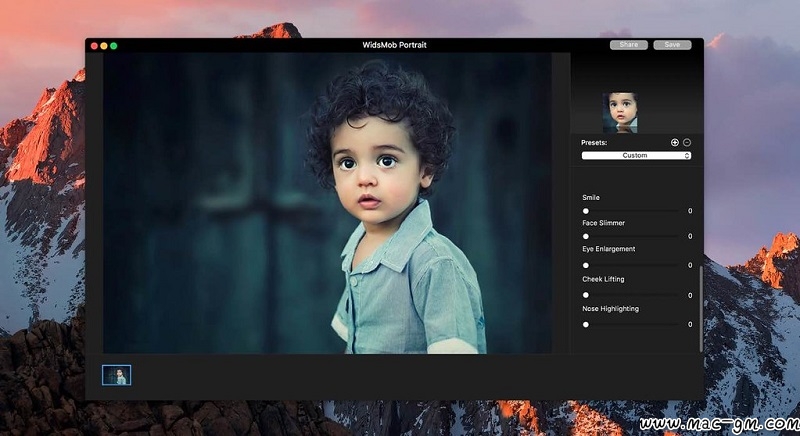Click the Share button
Viewport: 800px width, 436px height.
point(629,45)
